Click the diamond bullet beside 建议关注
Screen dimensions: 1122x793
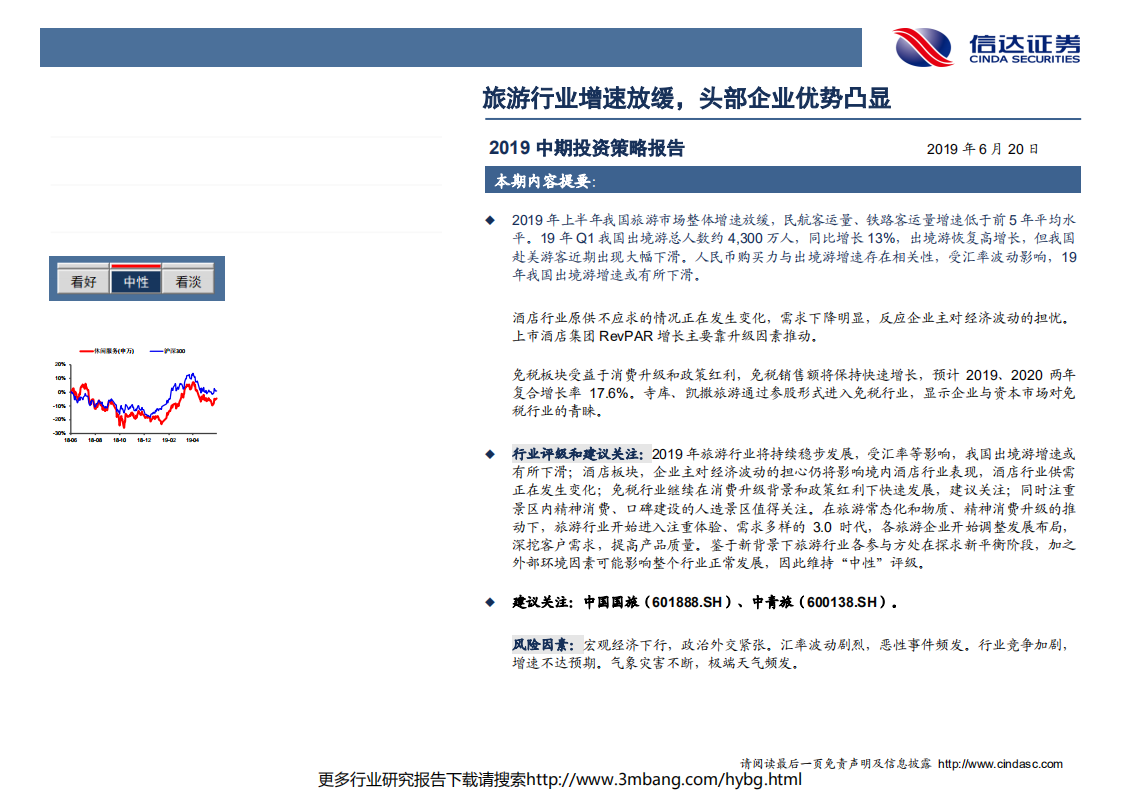click(490, 600)
